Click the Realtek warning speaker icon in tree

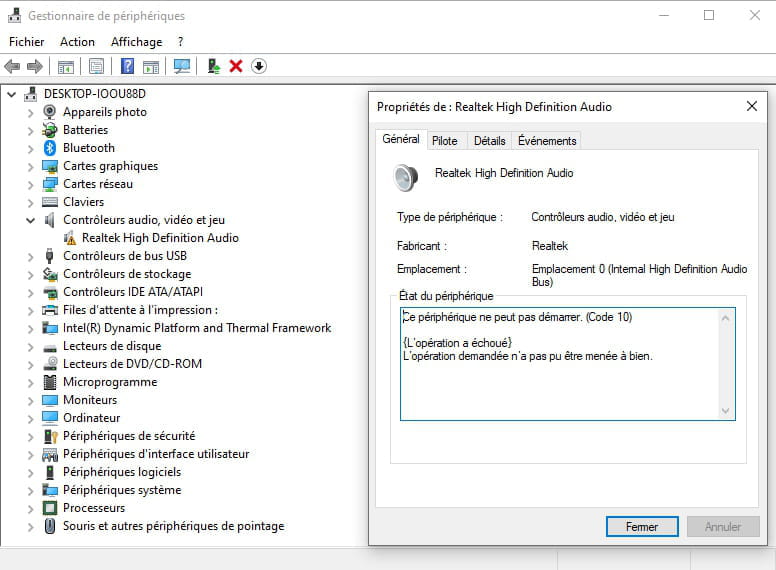click(x=70, y=238)
